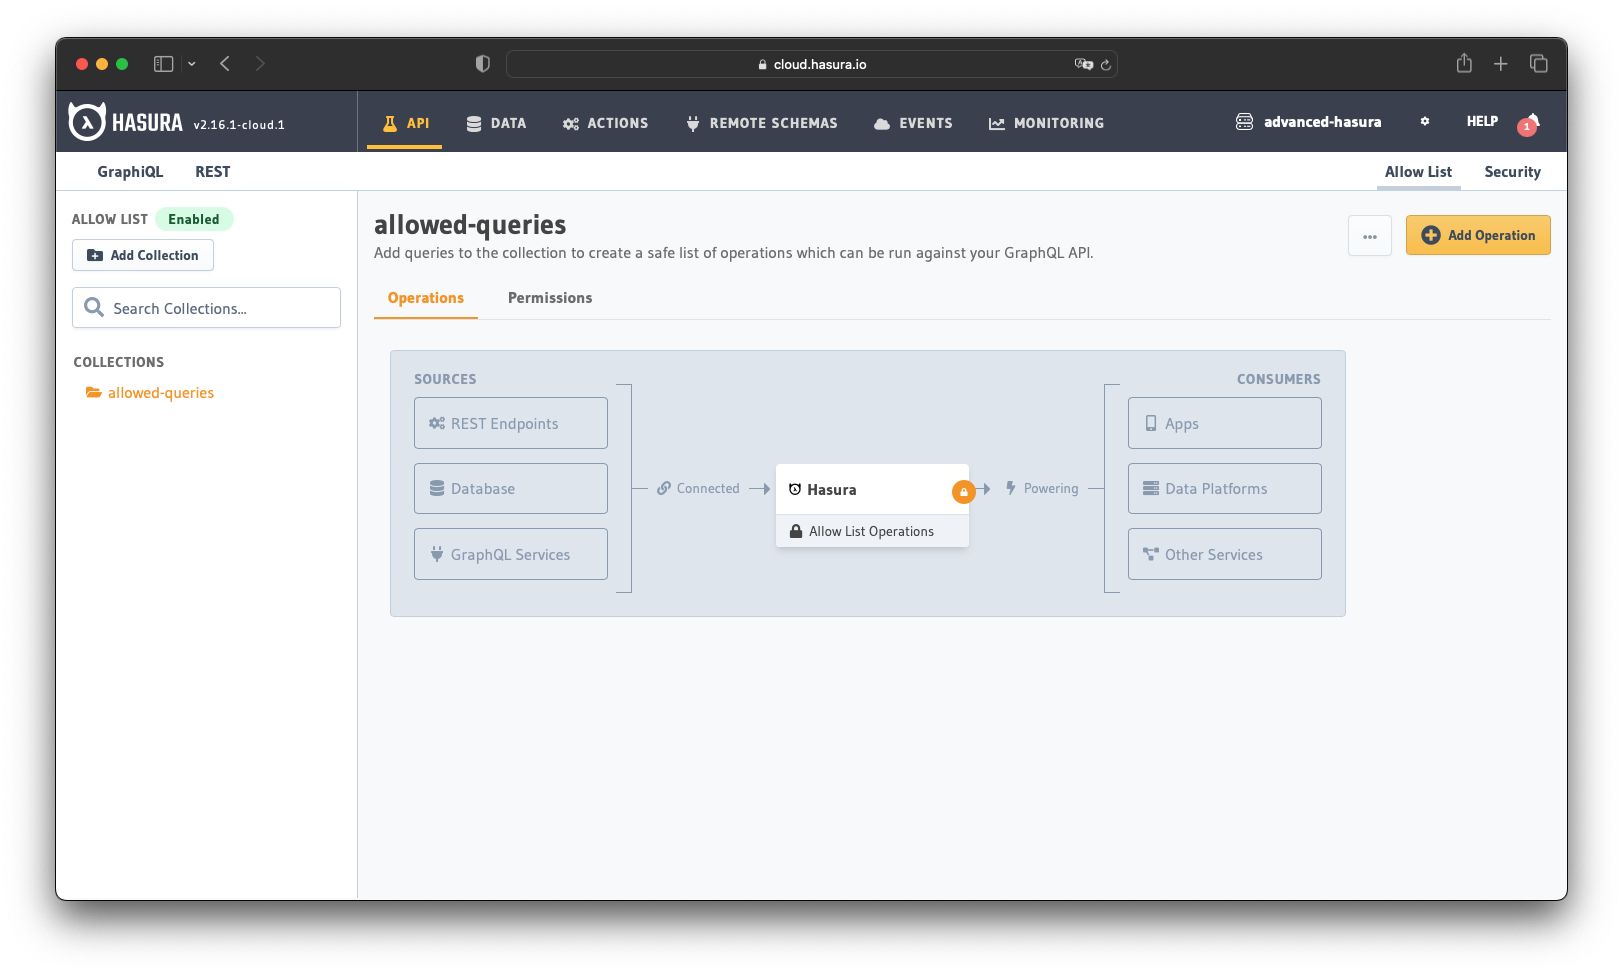The width and height of the screenshot is (1623, 974).
Task: Open the HELP menu
Action: (x=1482, y=121)
